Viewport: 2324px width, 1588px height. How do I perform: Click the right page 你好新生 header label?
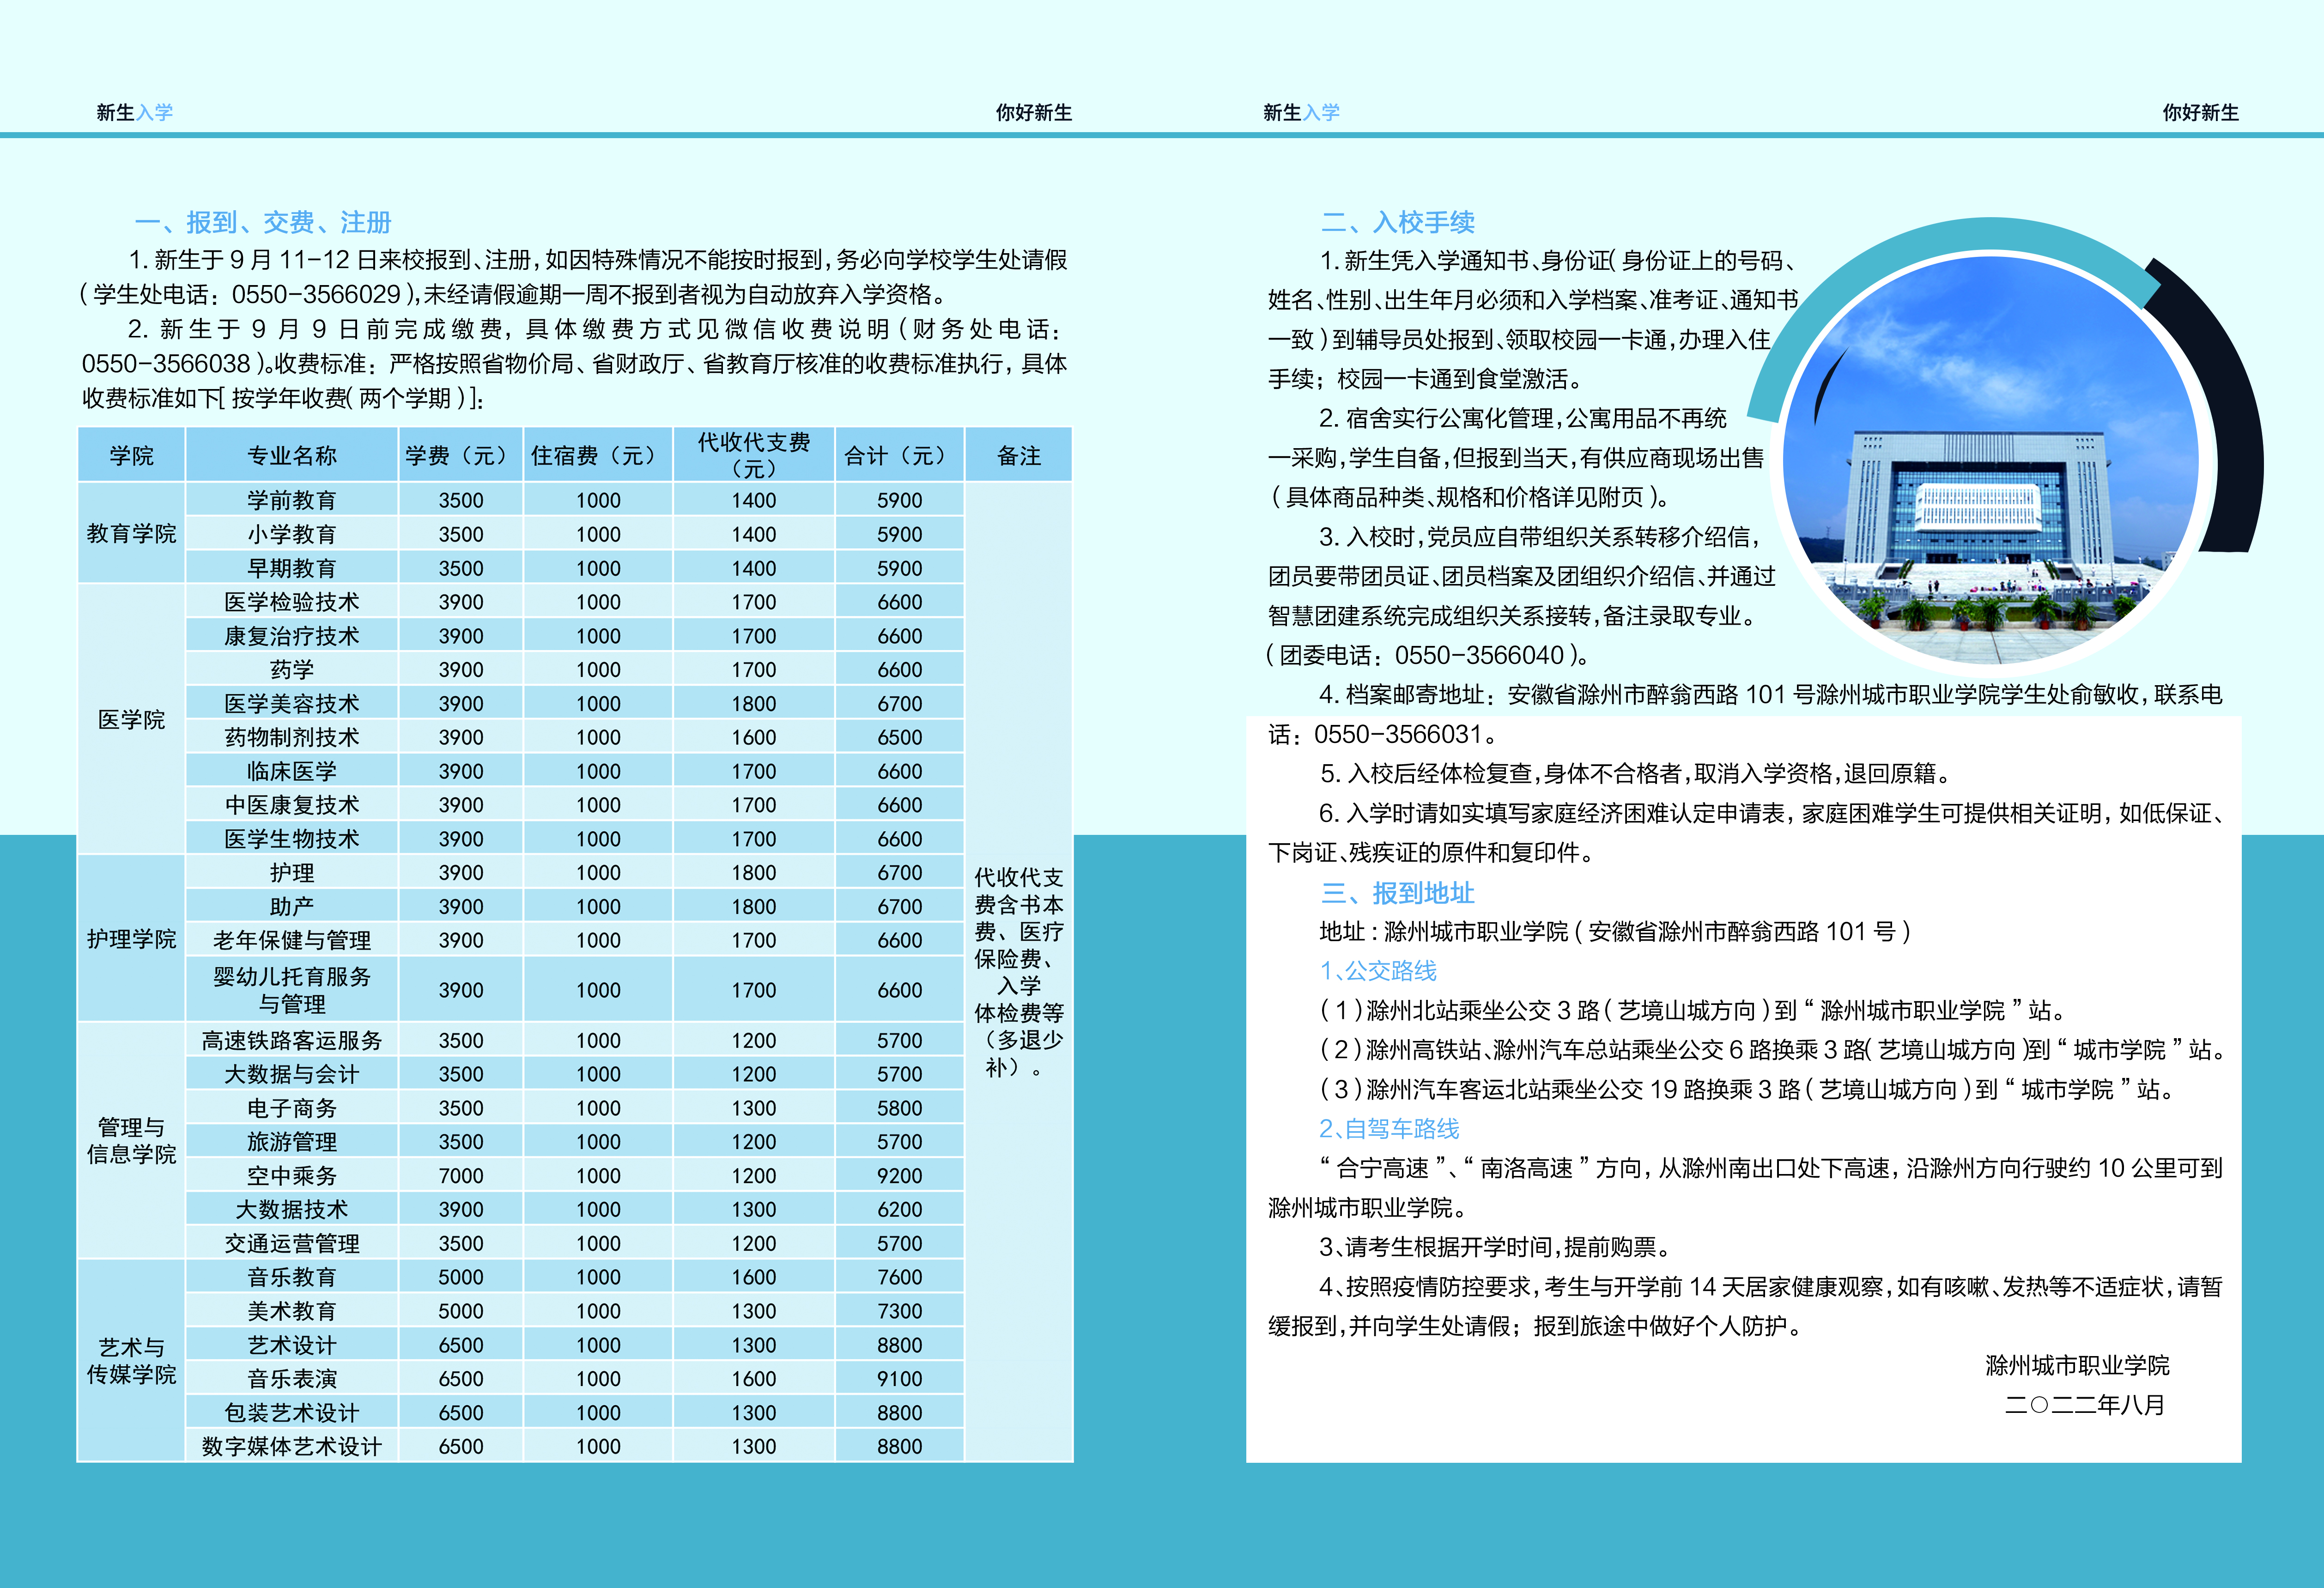(x=2200, y=113)
